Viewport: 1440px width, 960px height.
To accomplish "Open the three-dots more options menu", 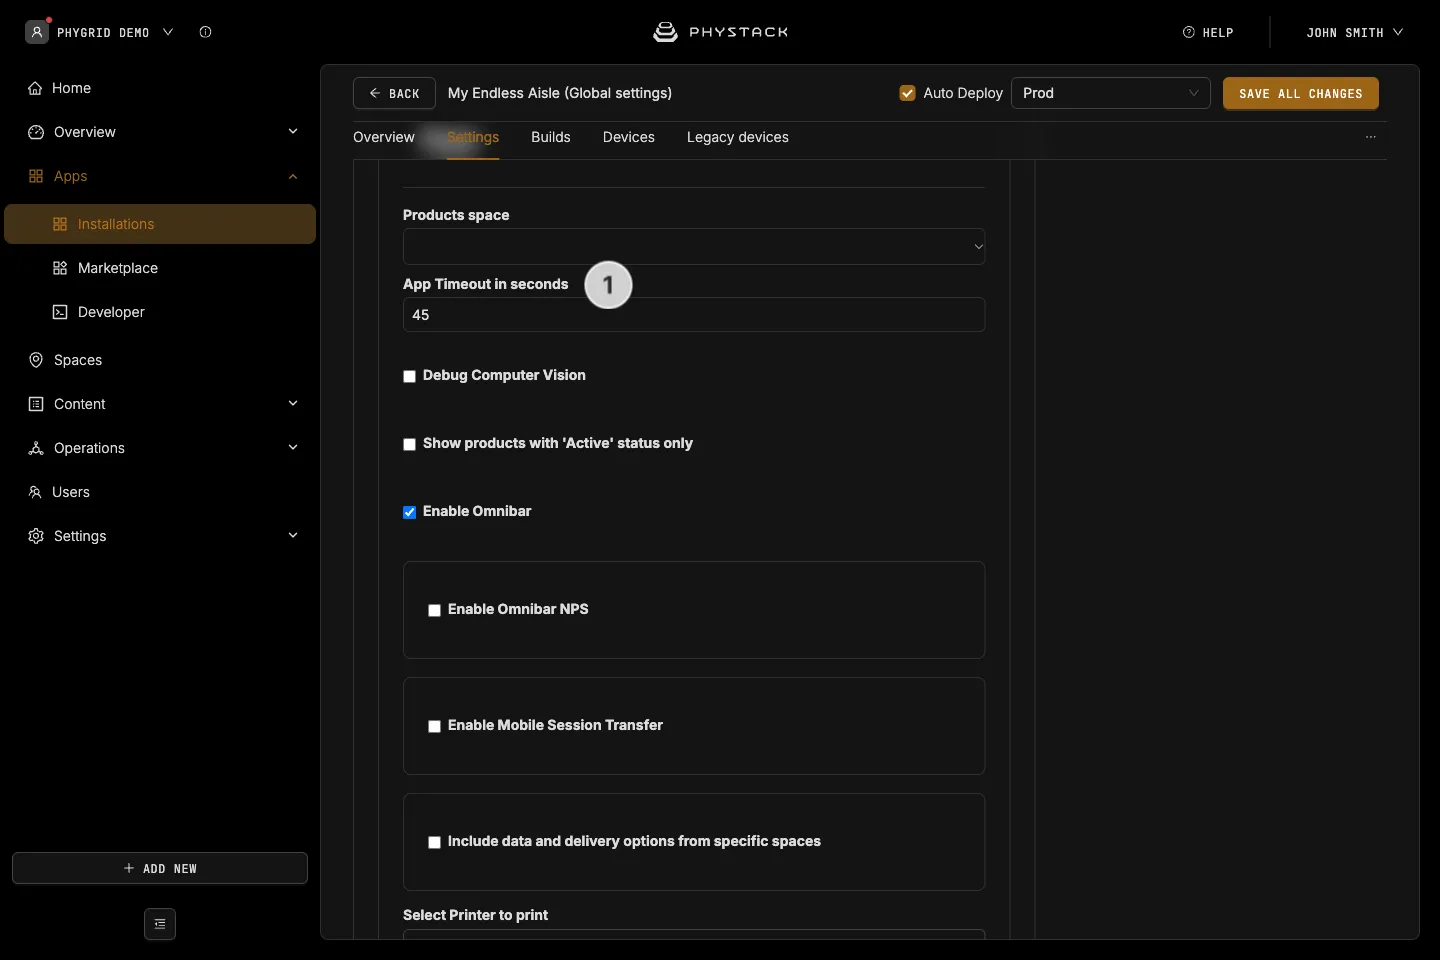I will [x=1371, y=137].
